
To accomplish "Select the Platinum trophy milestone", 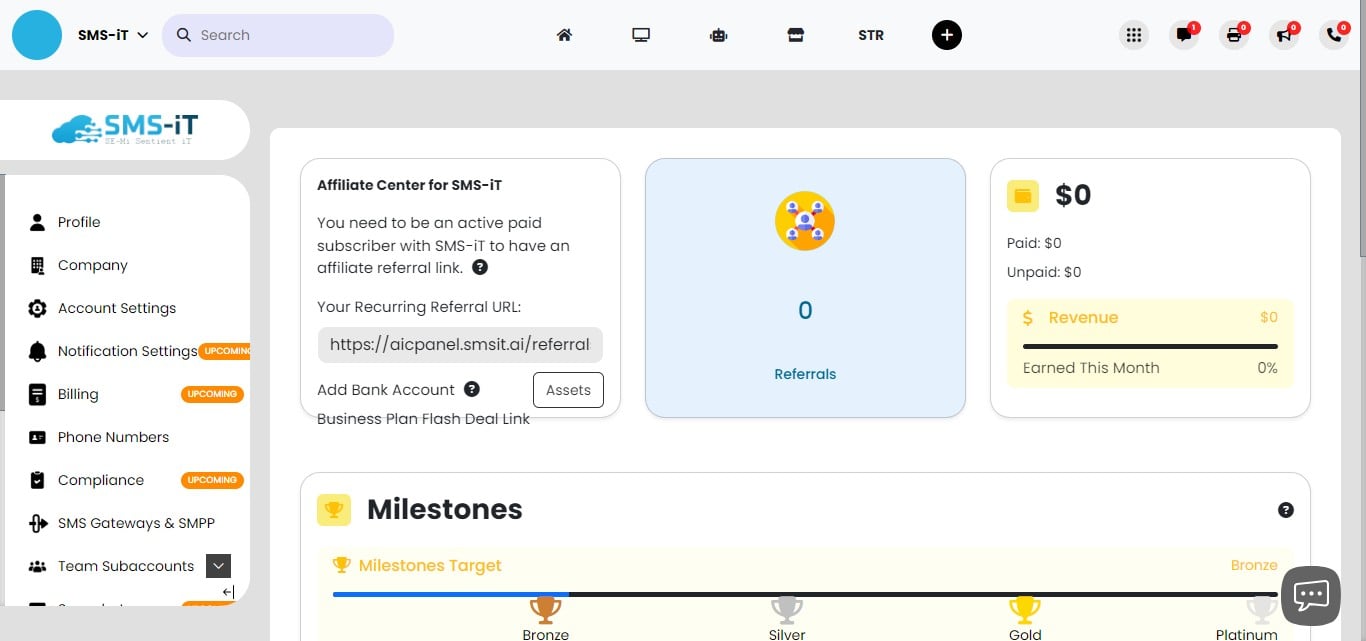I will point(1262,610).
